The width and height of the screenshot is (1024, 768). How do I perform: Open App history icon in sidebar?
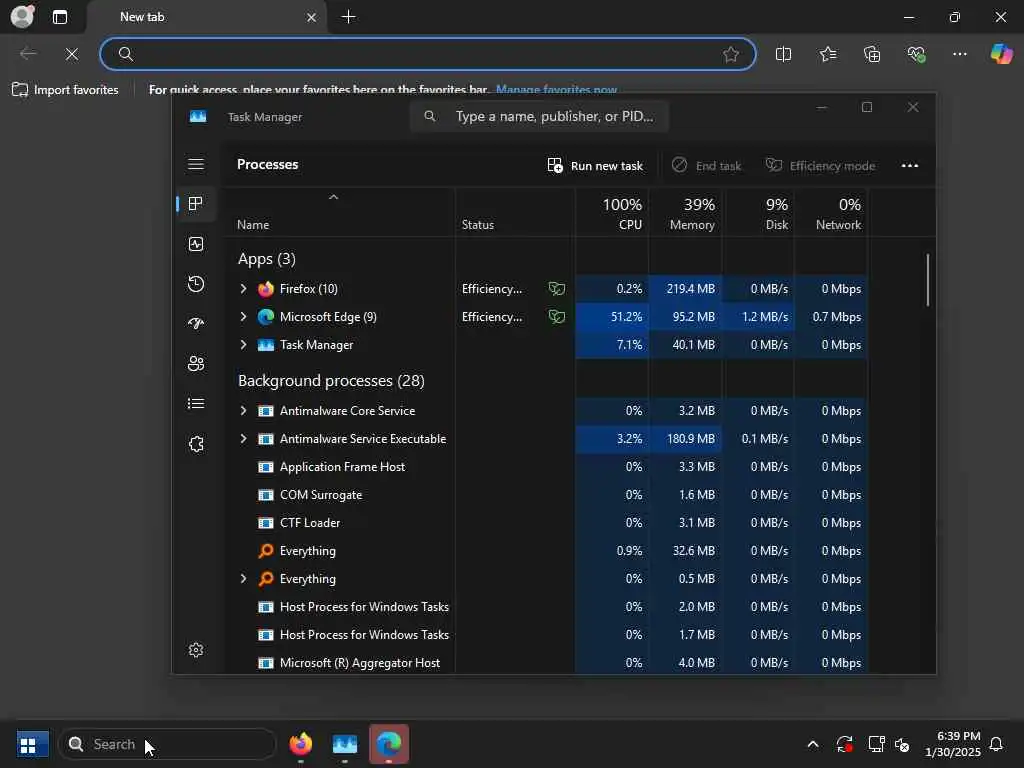[196, 284]
